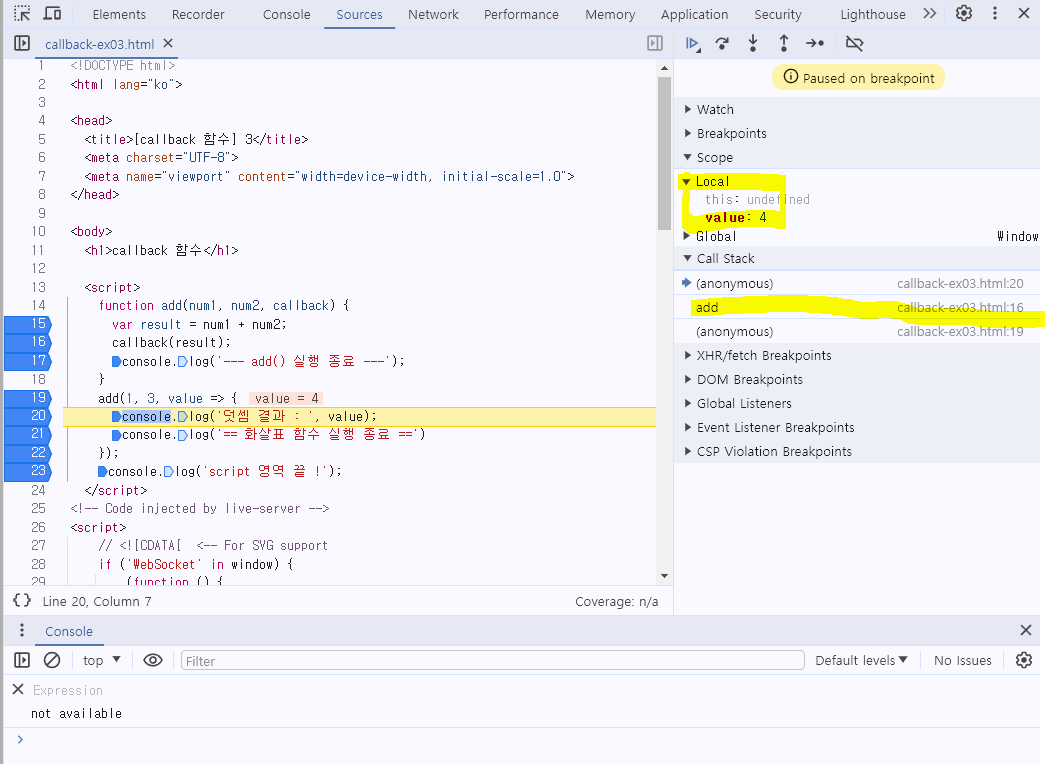Step out of current function
This screenshot has width=1045, height=764.
[x=784, y=44]
